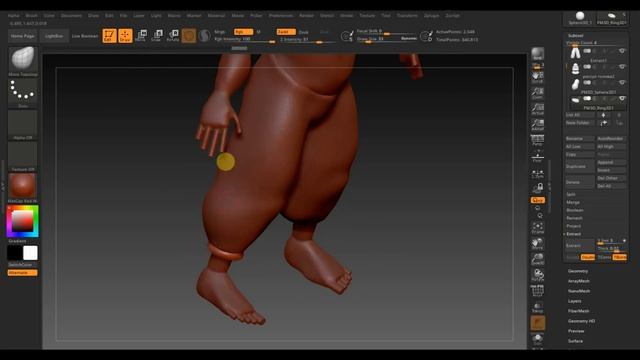This screenshot has height=360, width=640.
Task: Click the Move view icon
Action: point(538,244)
